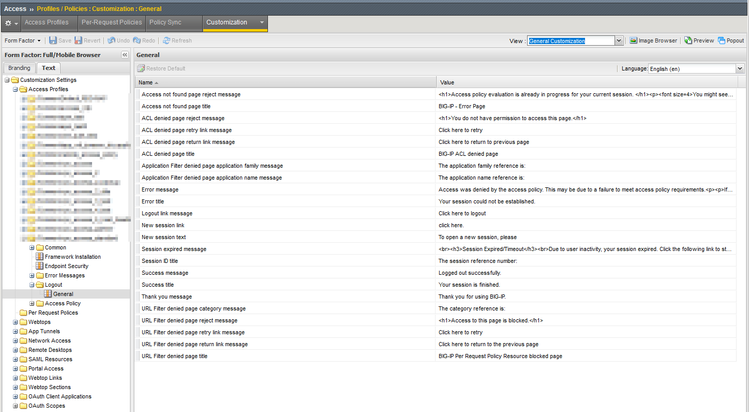Pop out the customization editor

click(731, 41)
